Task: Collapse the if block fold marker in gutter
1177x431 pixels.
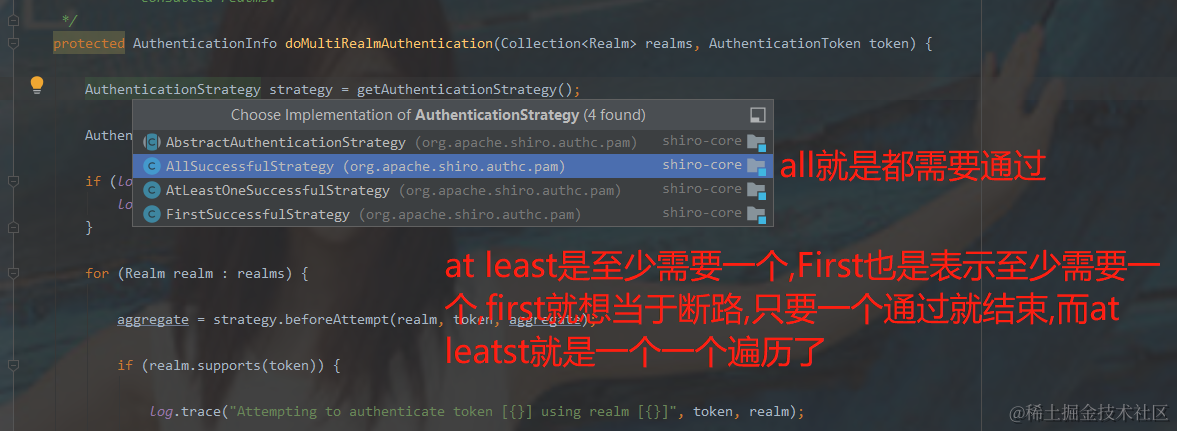Action: click(13, 182)
